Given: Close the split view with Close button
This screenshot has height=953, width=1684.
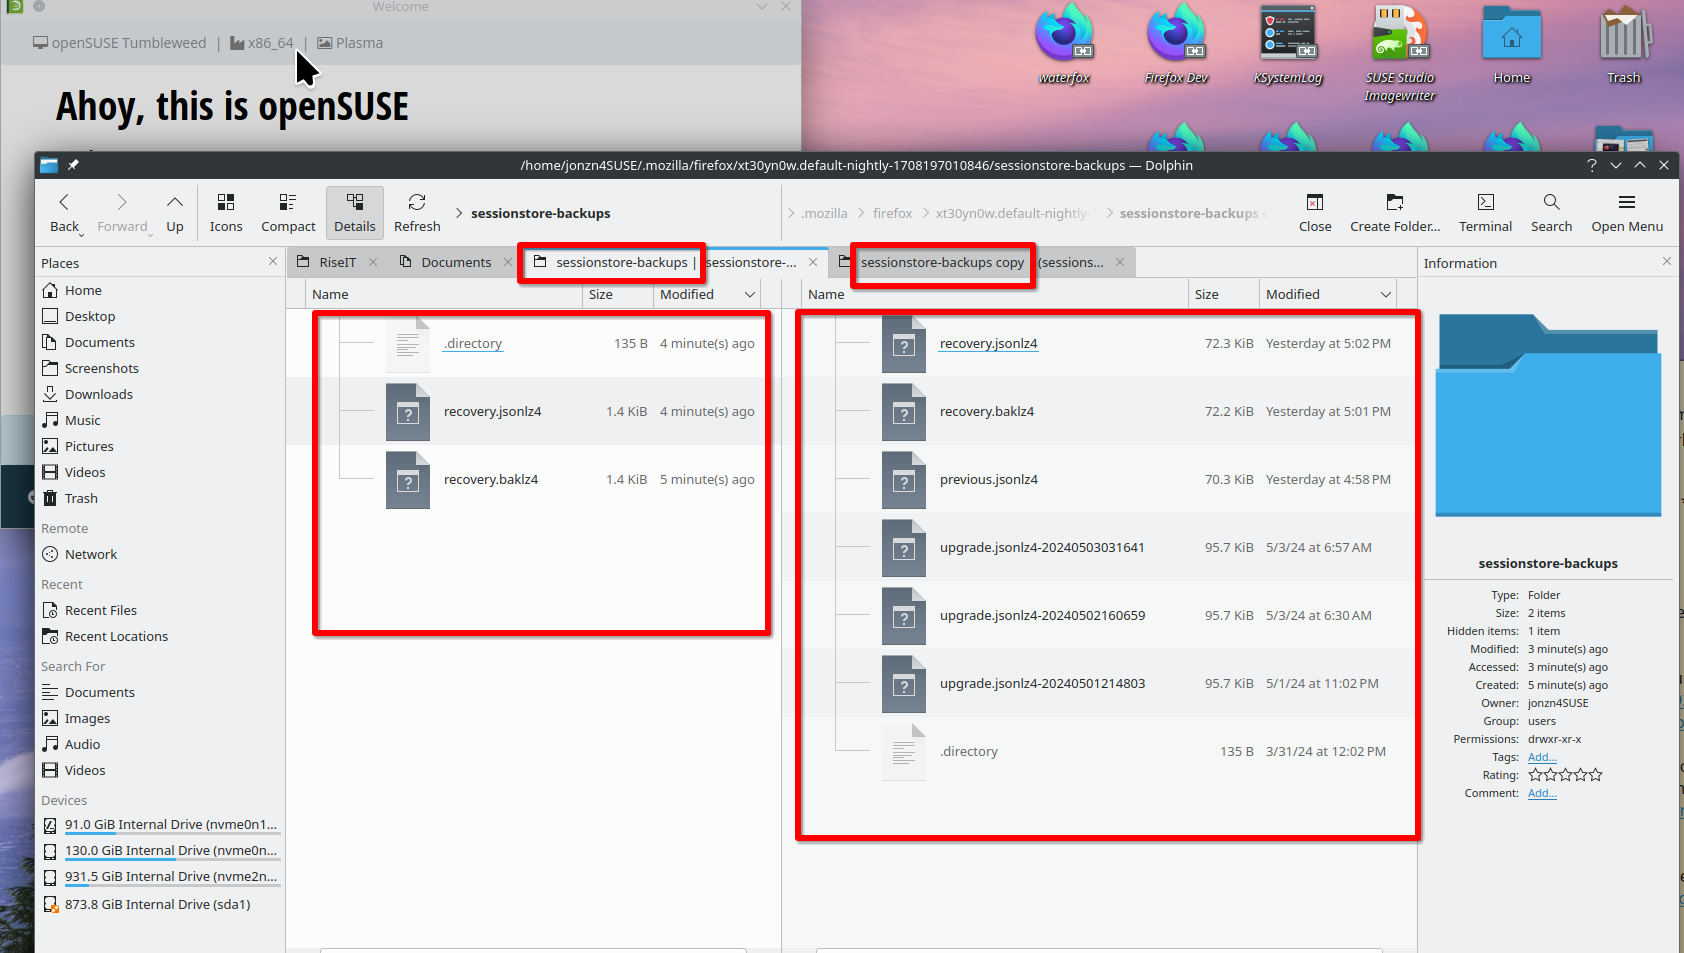Looking at the screenshot, I should tap(1315, 213).
